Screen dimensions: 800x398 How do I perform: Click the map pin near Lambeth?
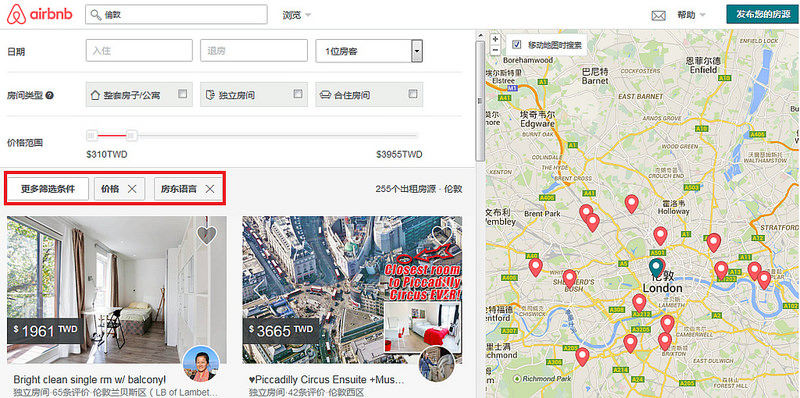pos(639,303)
